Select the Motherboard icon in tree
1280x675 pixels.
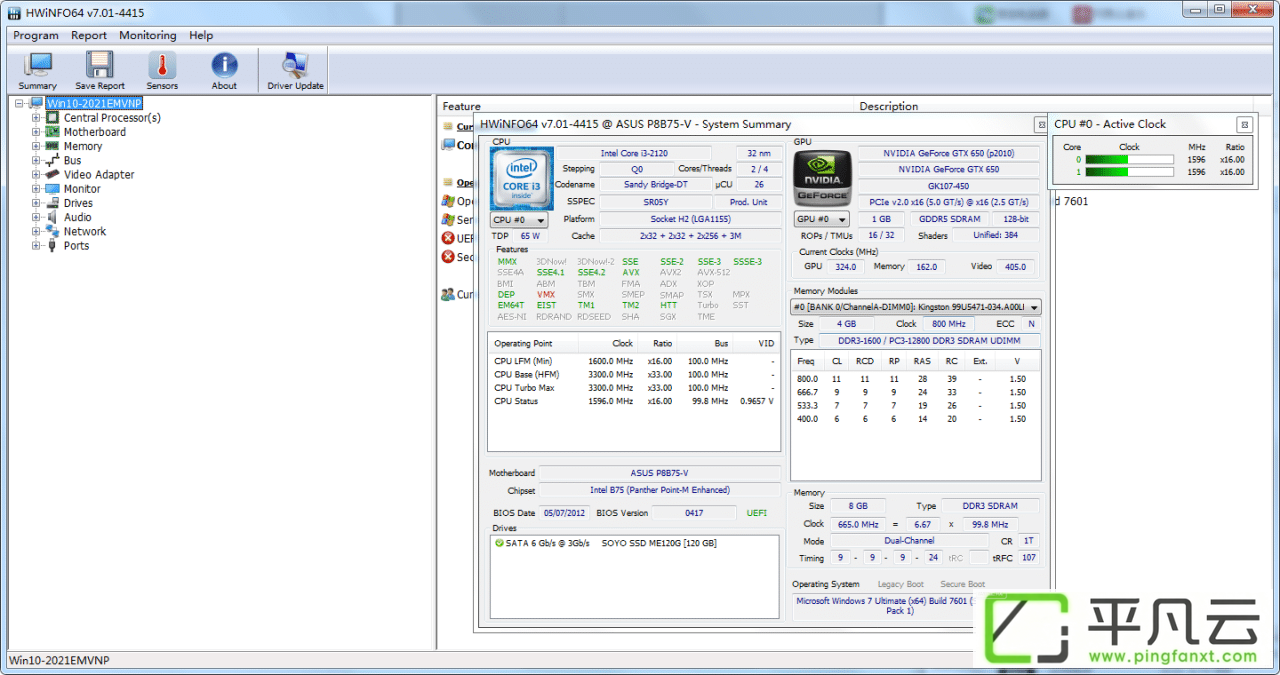[52, 132]
